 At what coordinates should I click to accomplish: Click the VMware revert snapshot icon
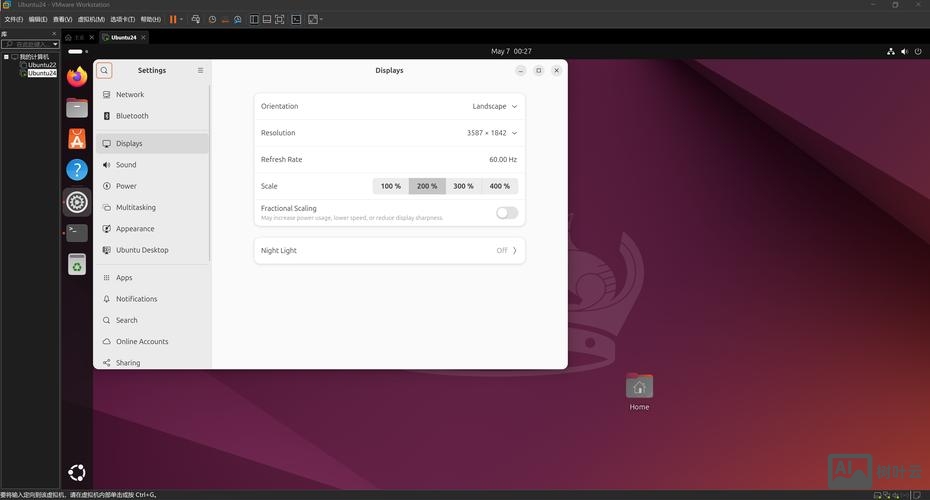(x=225, y=20)
